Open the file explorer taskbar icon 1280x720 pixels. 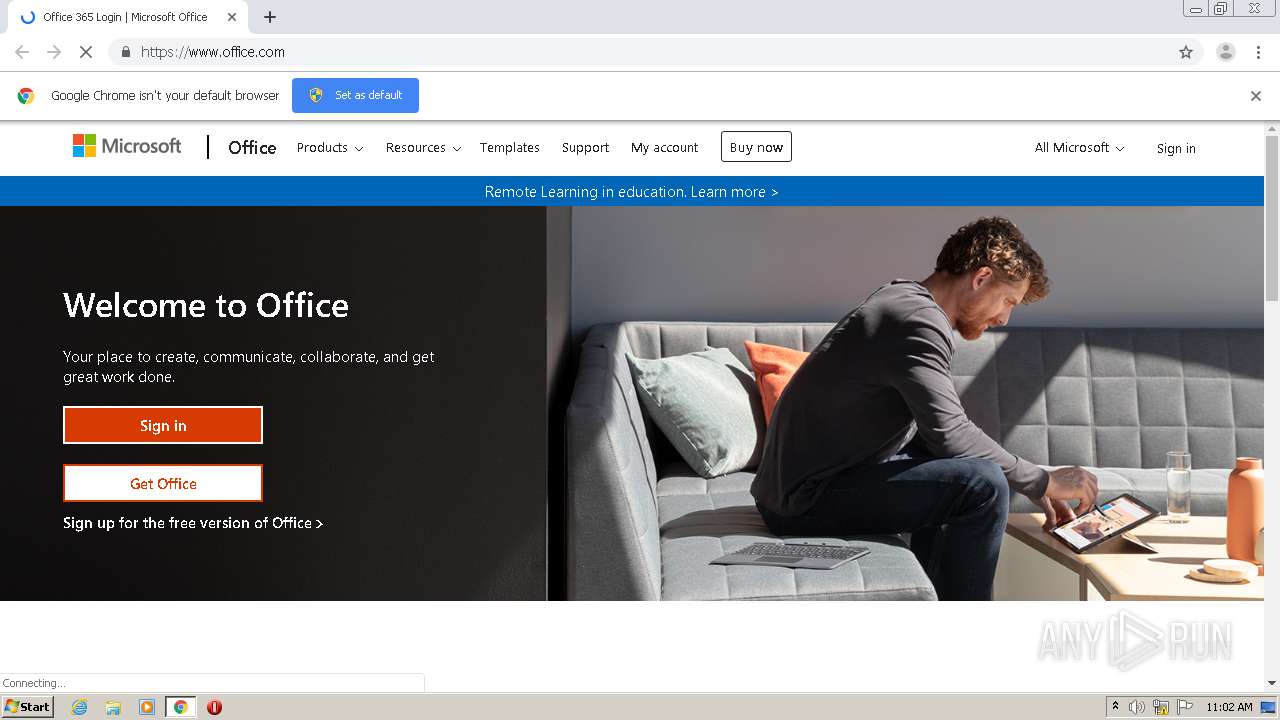tap(113, 707)
